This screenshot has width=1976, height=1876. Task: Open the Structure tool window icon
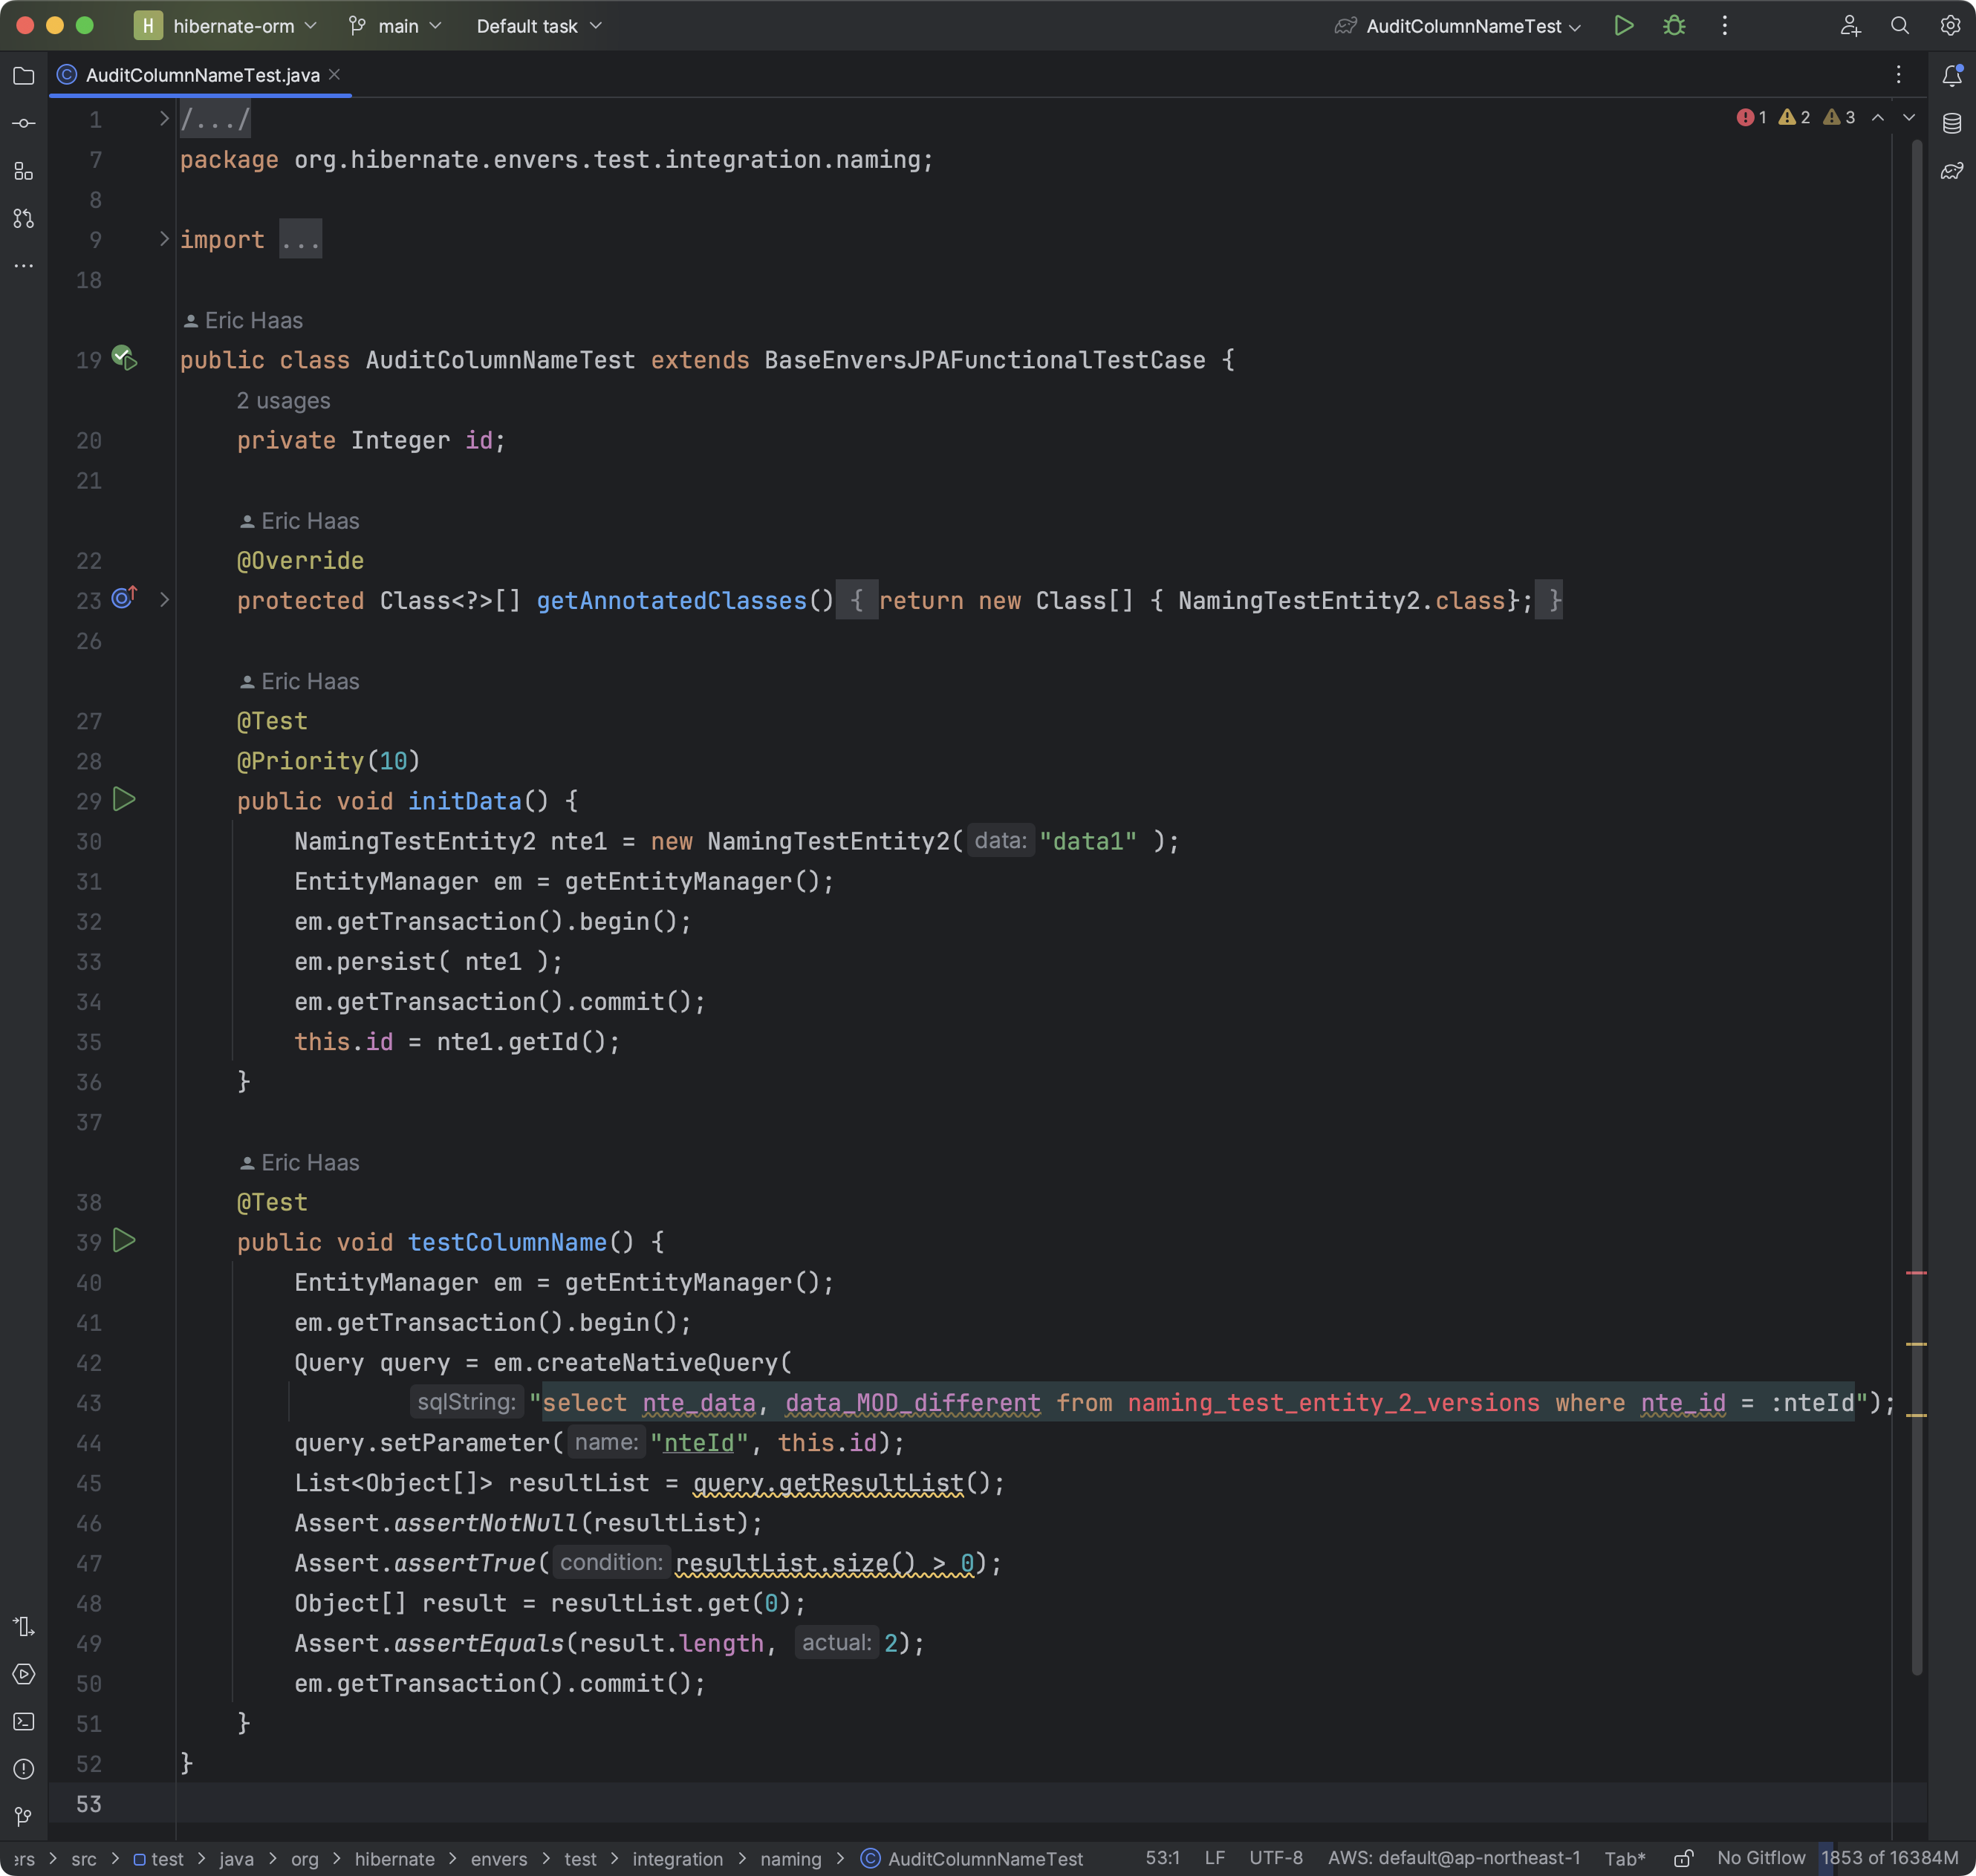(24, 171)
